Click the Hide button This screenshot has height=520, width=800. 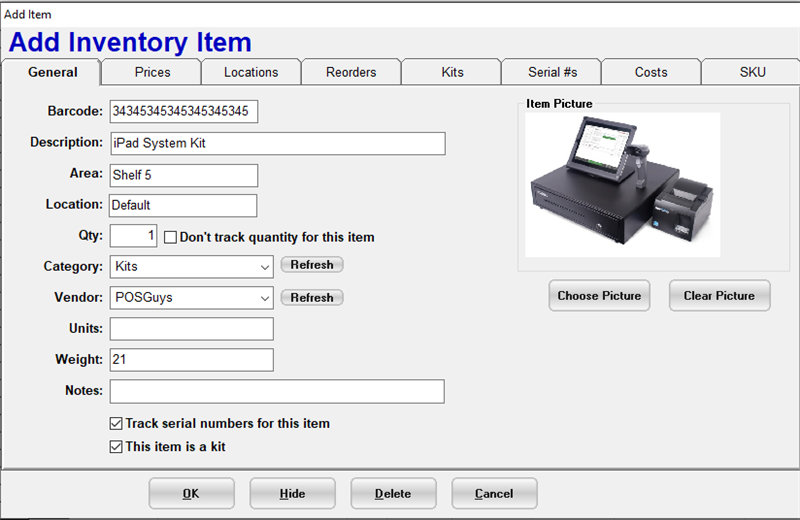(x=292, y=493)
